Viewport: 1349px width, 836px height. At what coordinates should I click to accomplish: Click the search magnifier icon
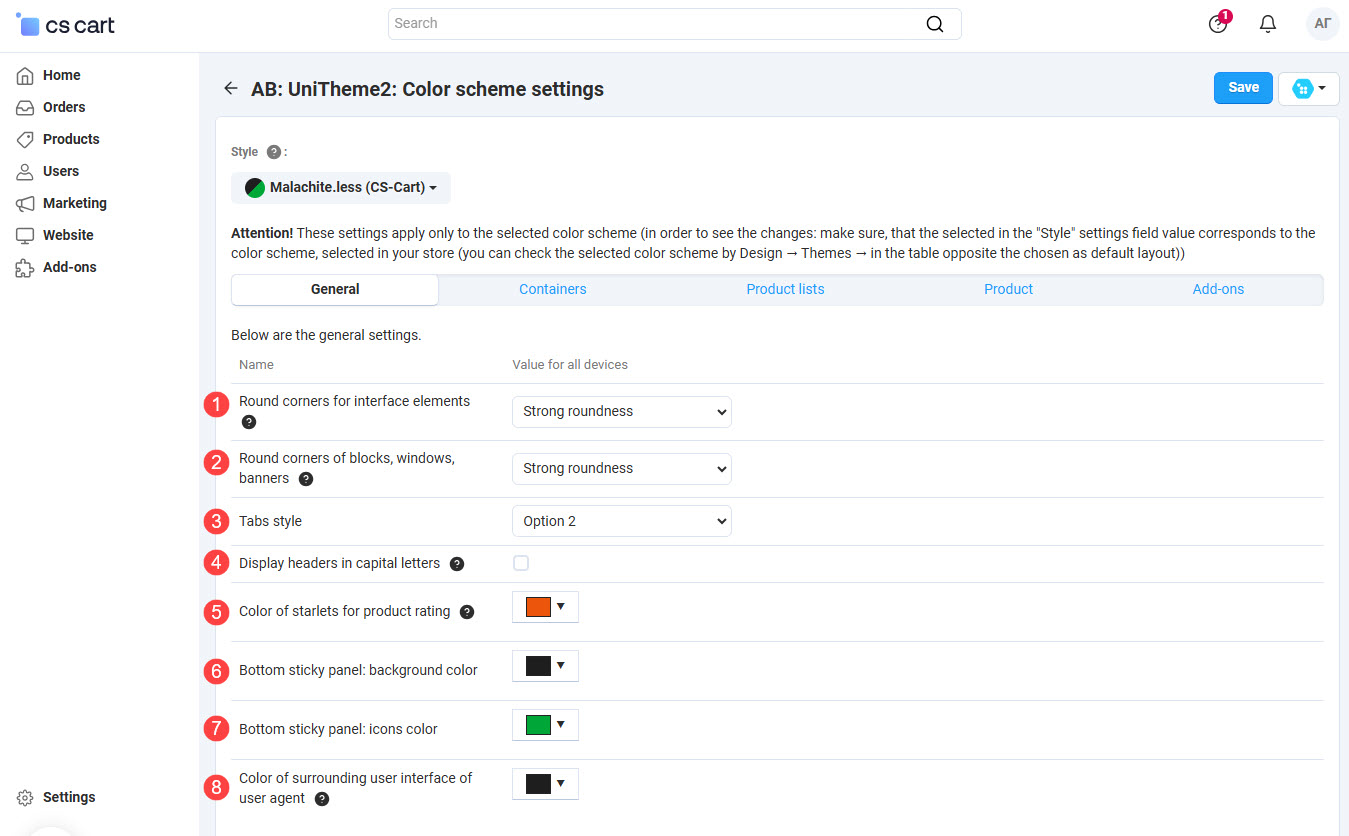935,24
